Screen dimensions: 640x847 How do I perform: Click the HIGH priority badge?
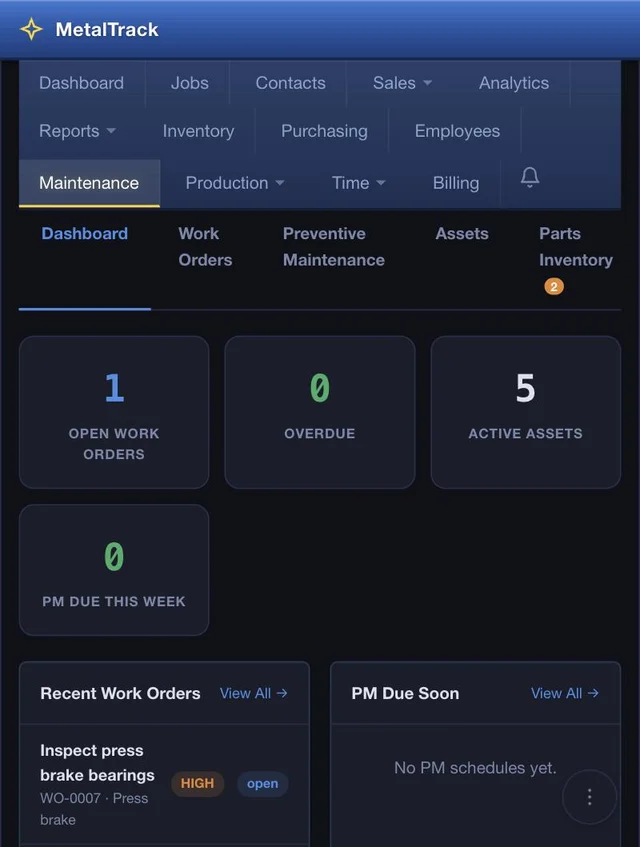click(197, 783)
